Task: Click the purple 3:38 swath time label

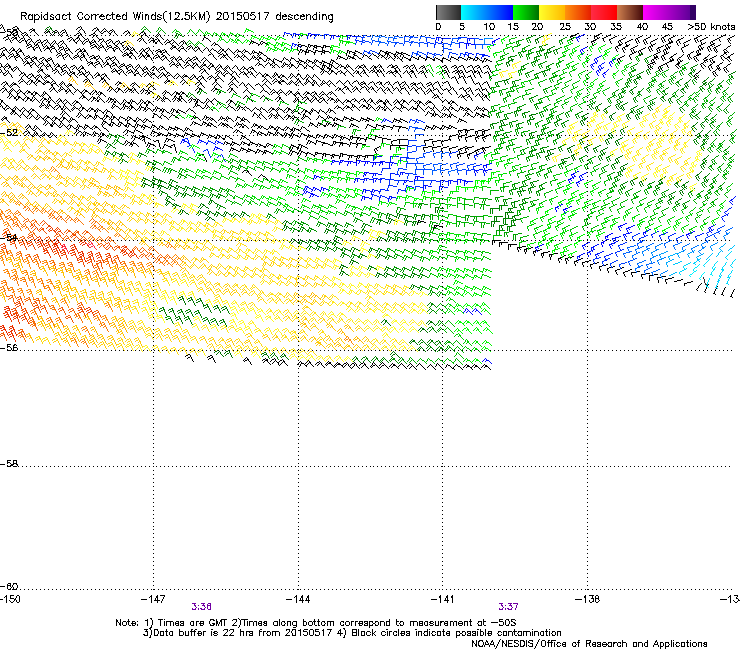Action: tap(202, 607)
